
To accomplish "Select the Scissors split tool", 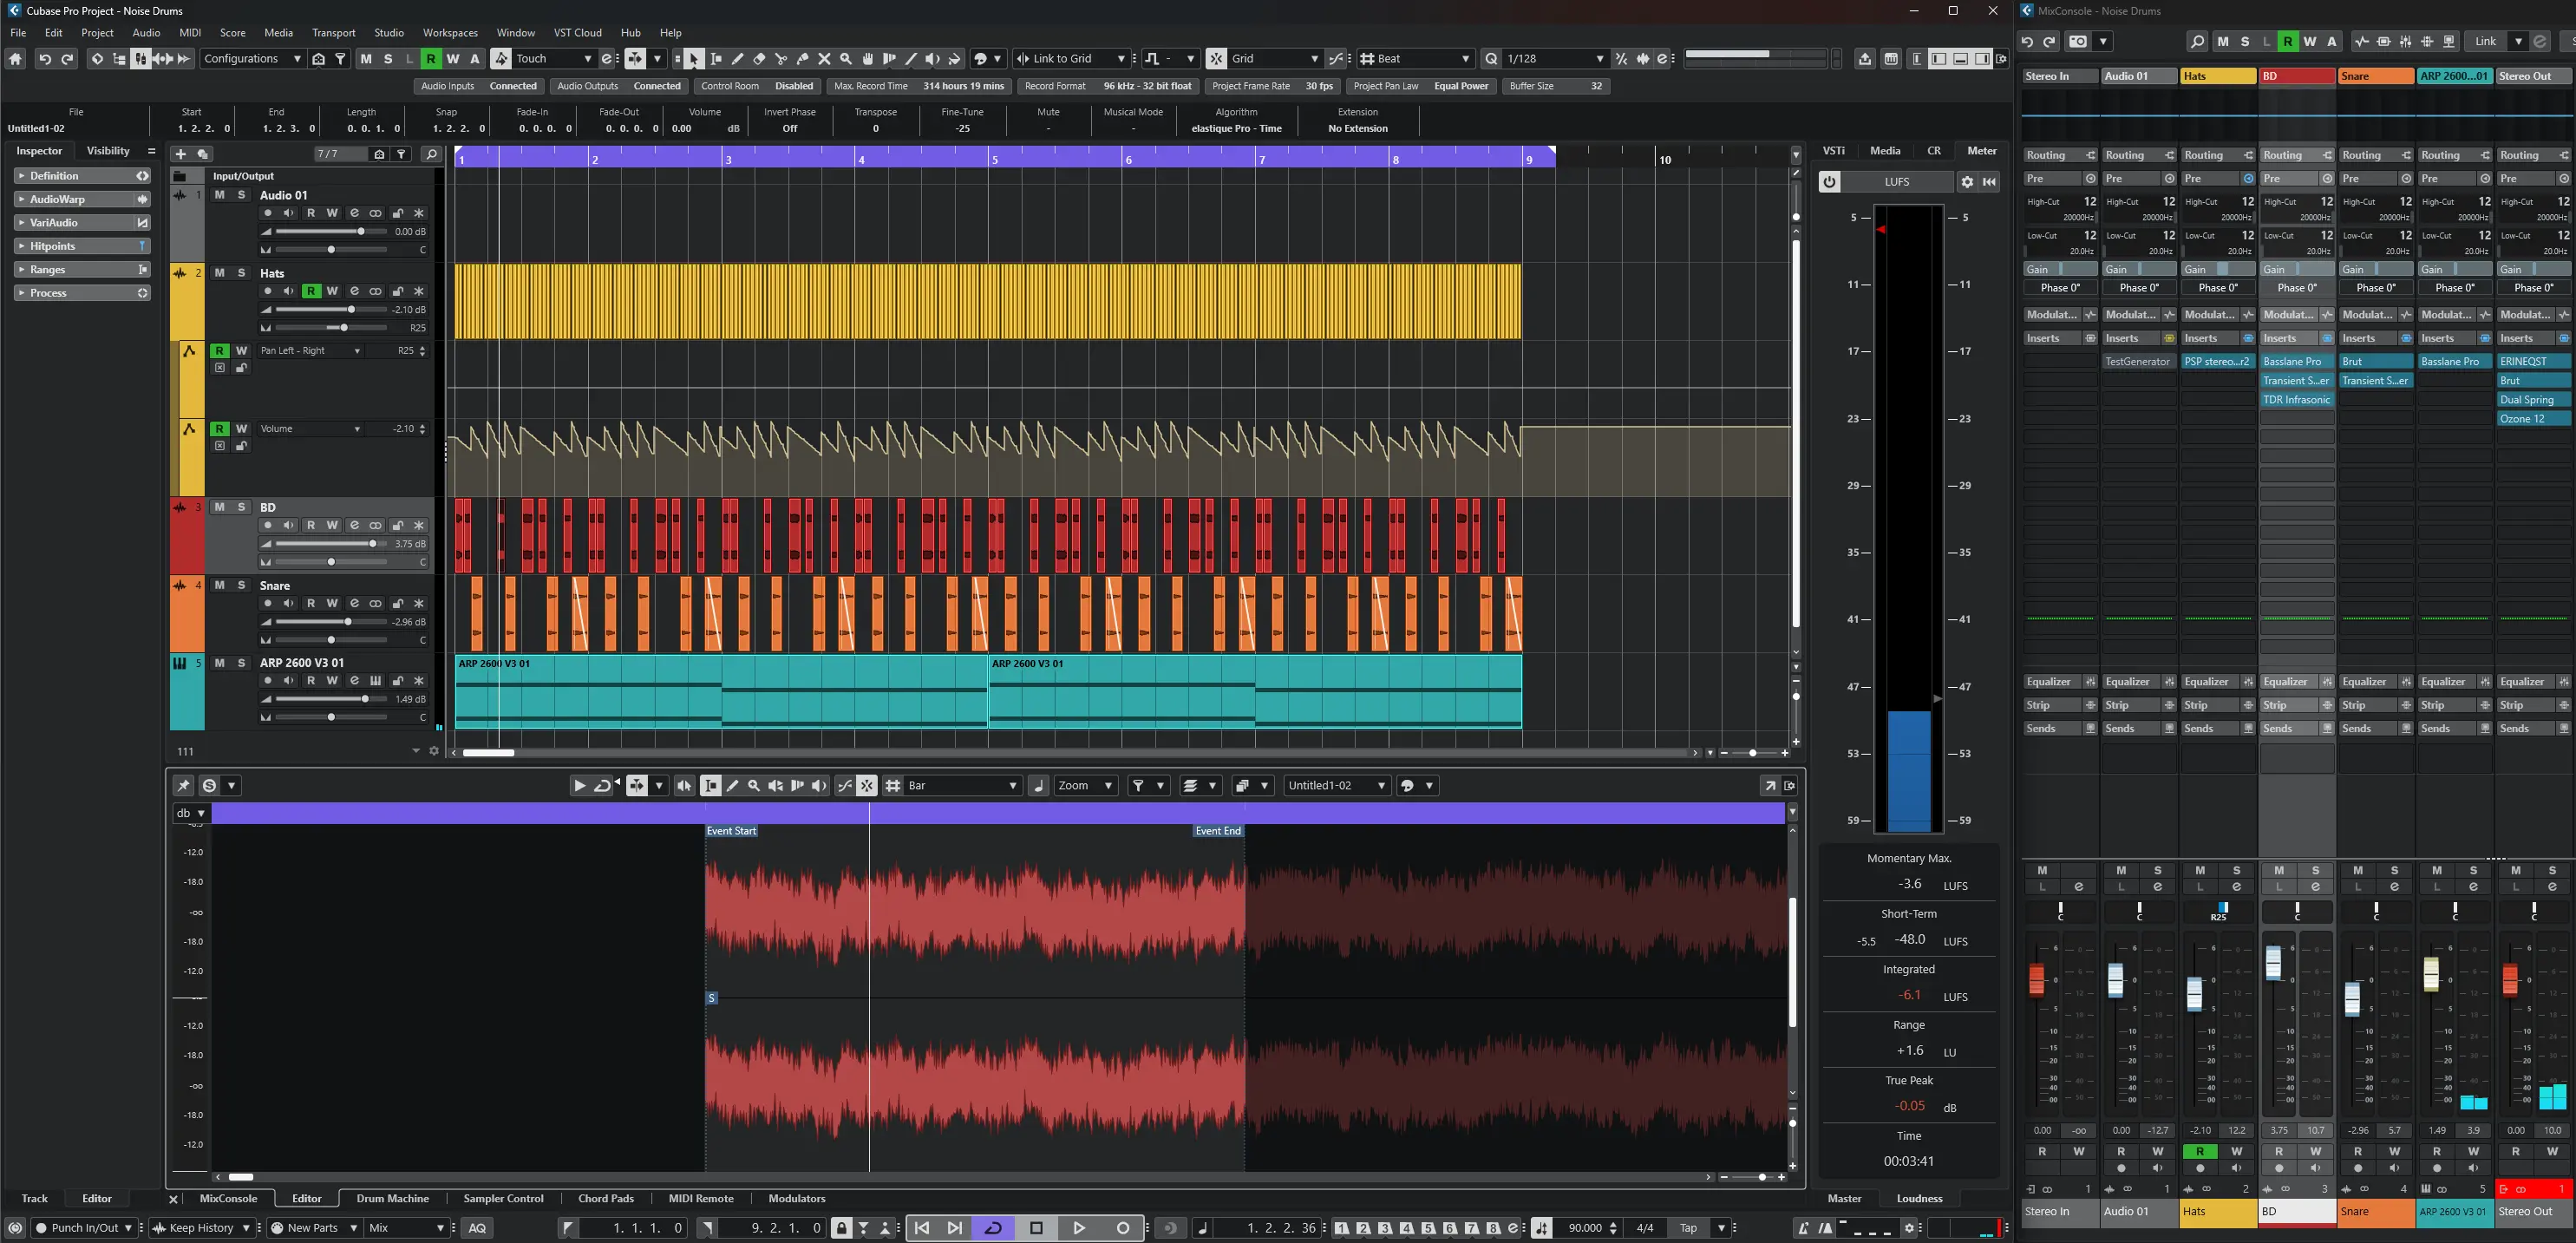I will [781, 59].
